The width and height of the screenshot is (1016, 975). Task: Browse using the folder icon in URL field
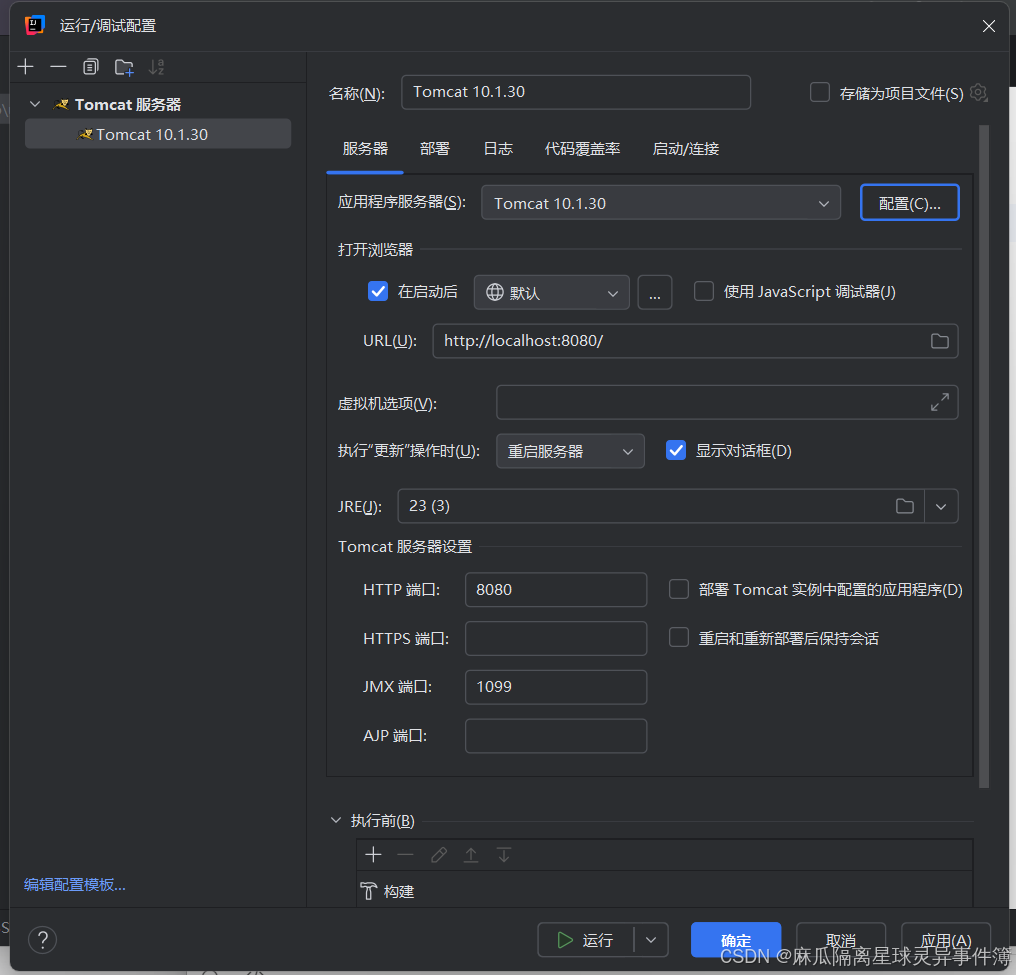(x=940, y=341)
